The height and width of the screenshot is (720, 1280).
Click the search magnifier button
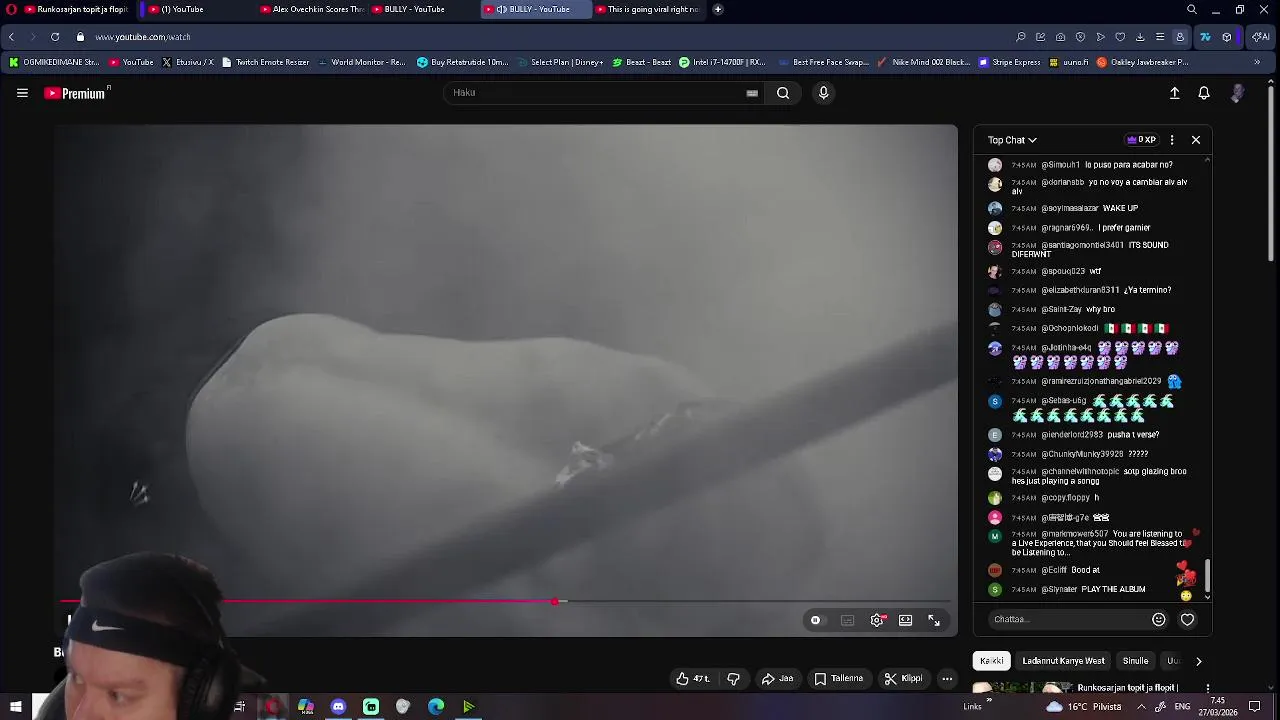pos(783,93)
